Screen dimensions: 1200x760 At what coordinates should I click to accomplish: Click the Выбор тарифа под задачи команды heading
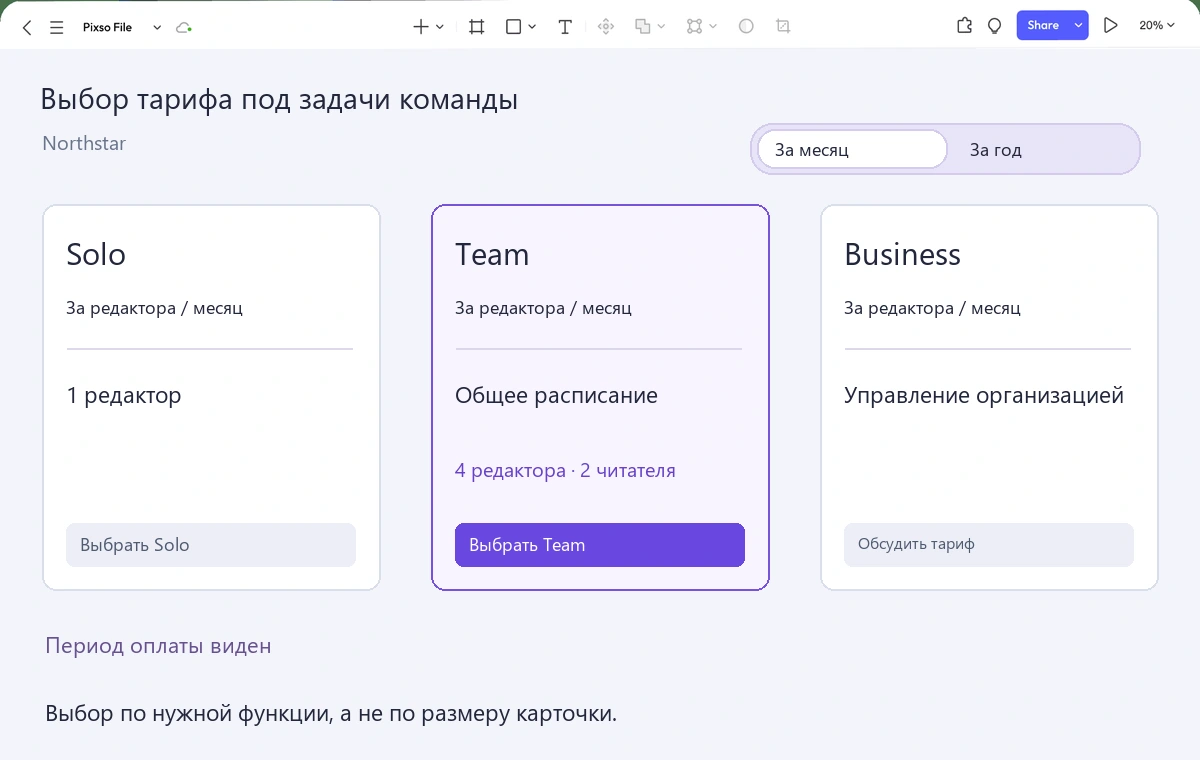pos(279,100)
